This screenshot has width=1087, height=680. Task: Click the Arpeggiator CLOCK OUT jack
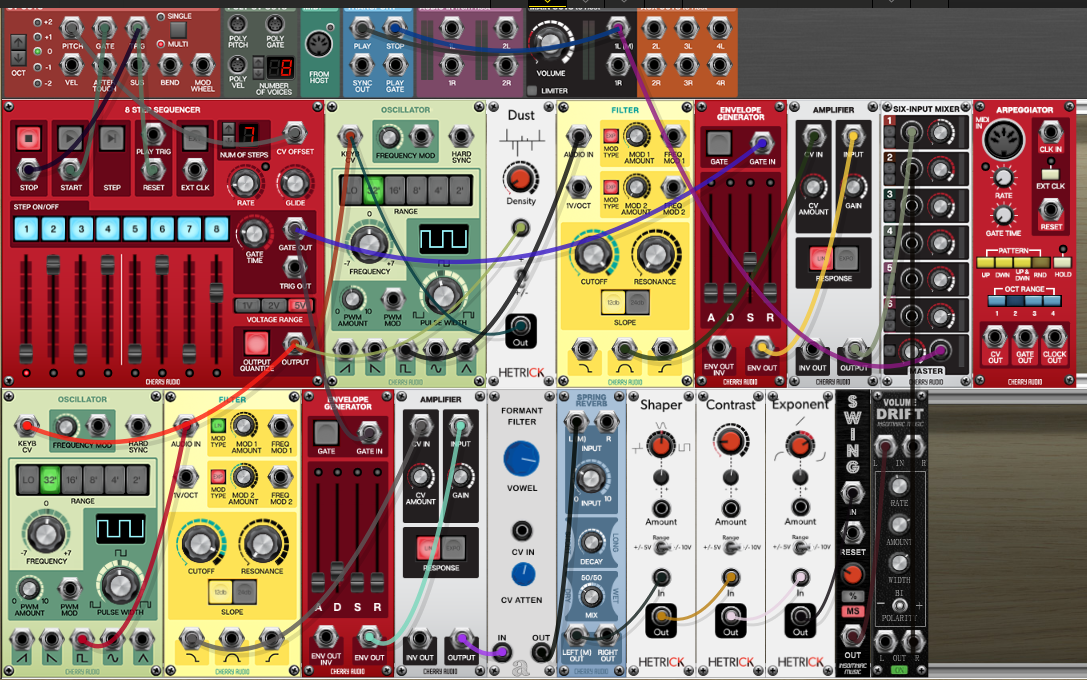[1054, 338]
